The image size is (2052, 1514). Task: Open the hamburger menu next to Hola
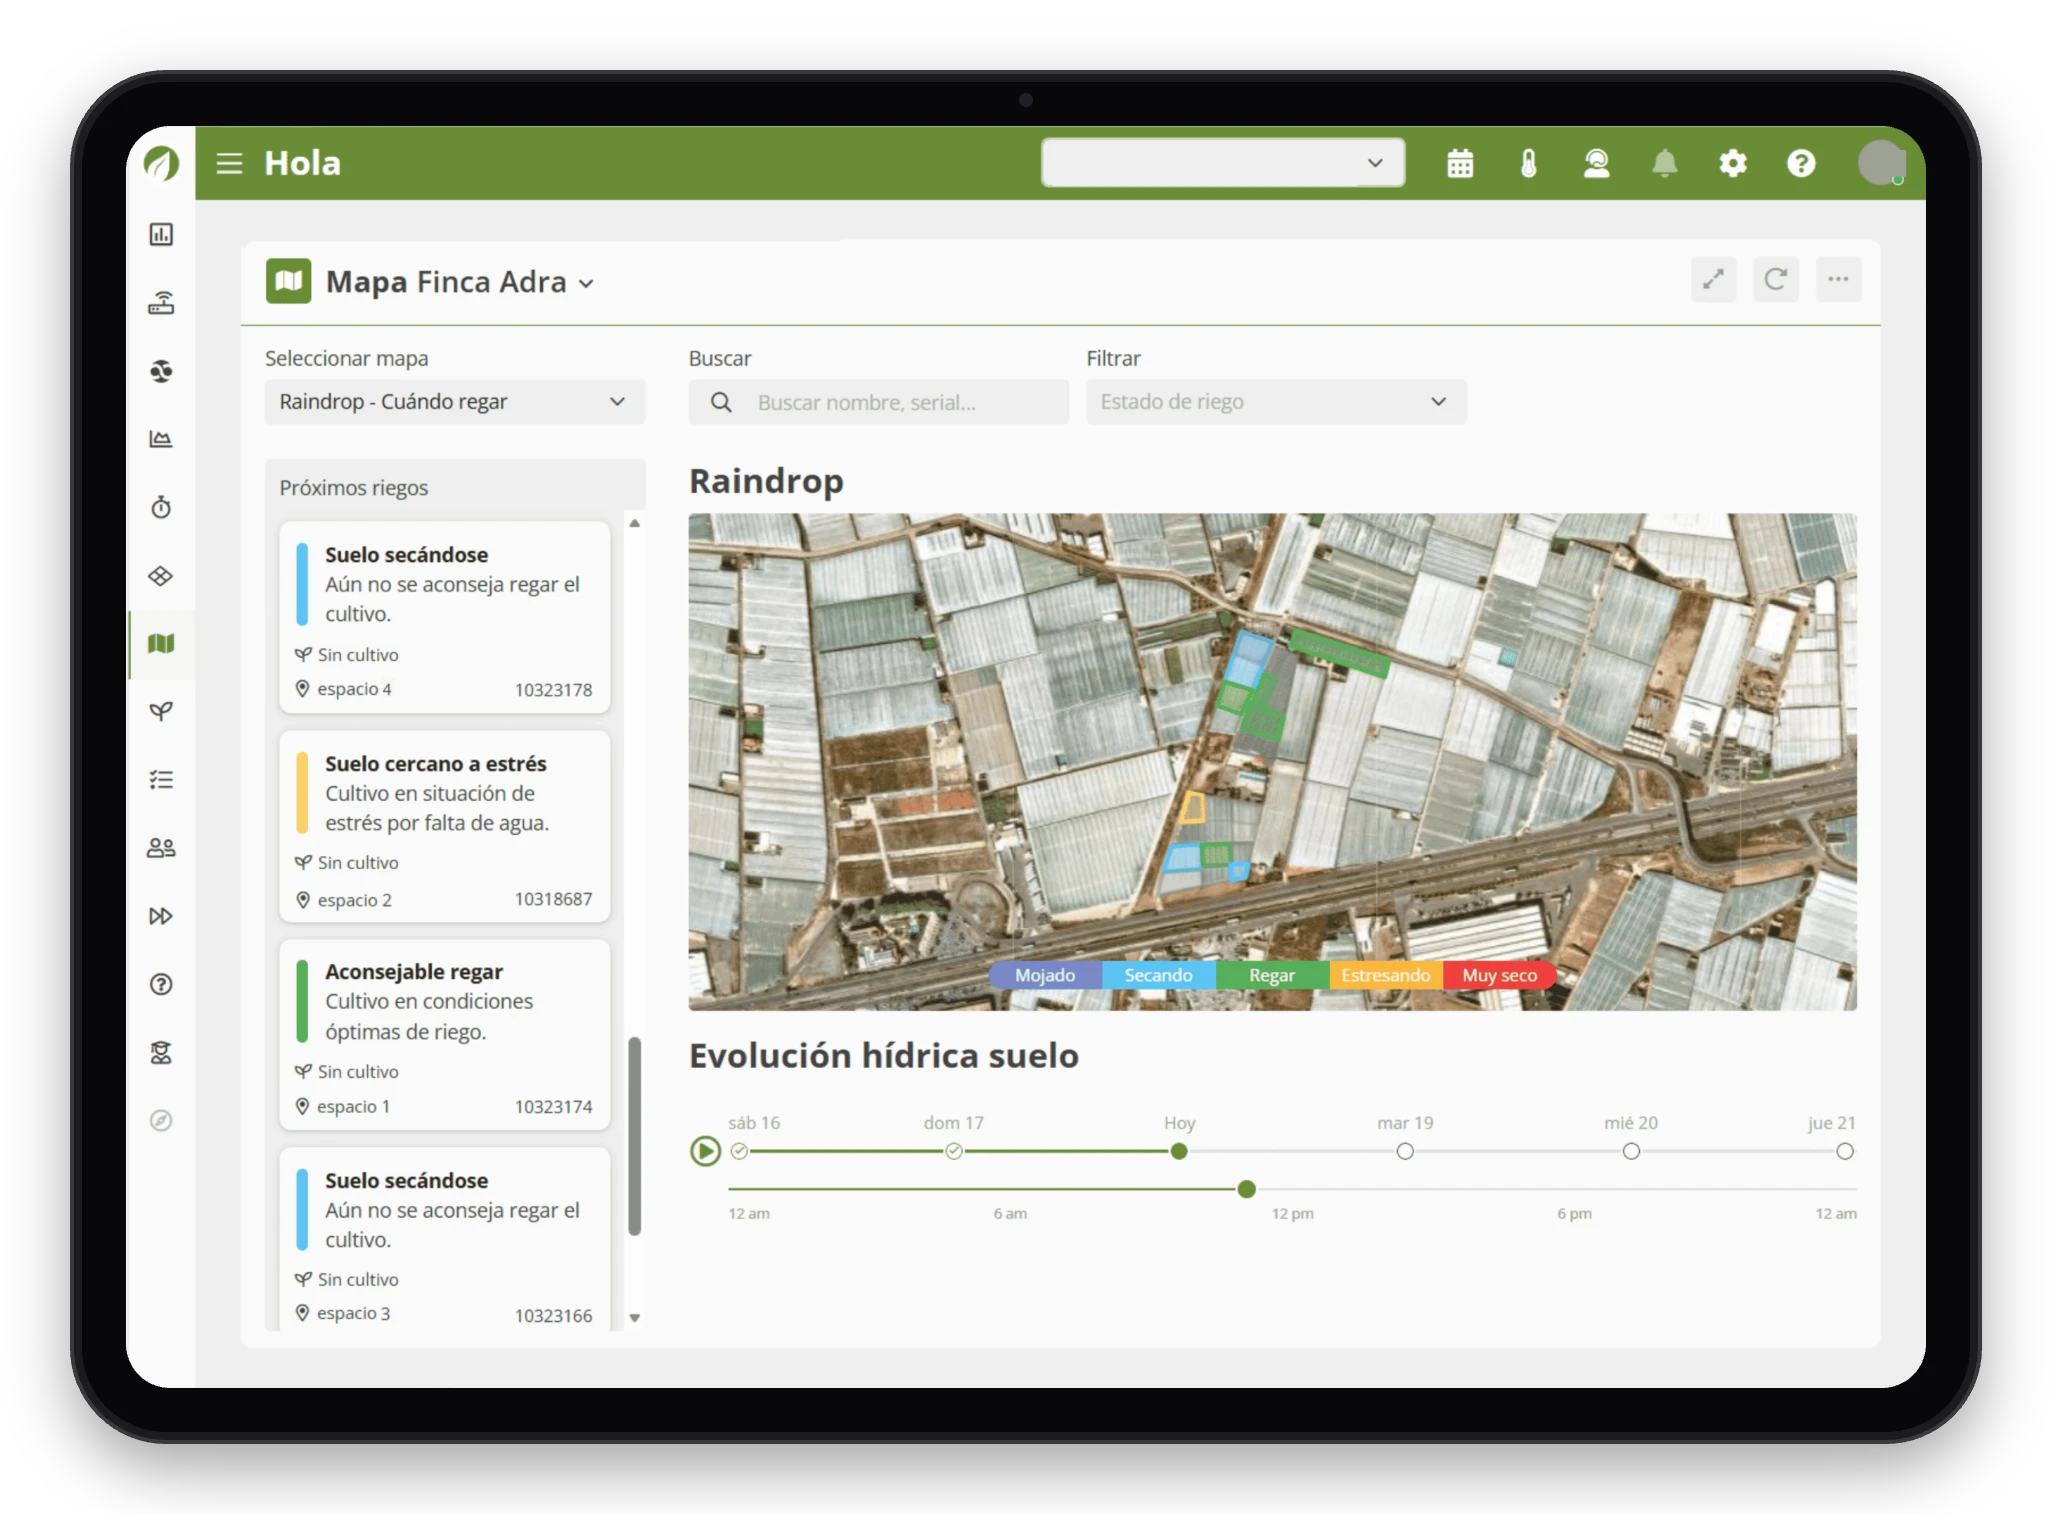click(x=230, y=163)
